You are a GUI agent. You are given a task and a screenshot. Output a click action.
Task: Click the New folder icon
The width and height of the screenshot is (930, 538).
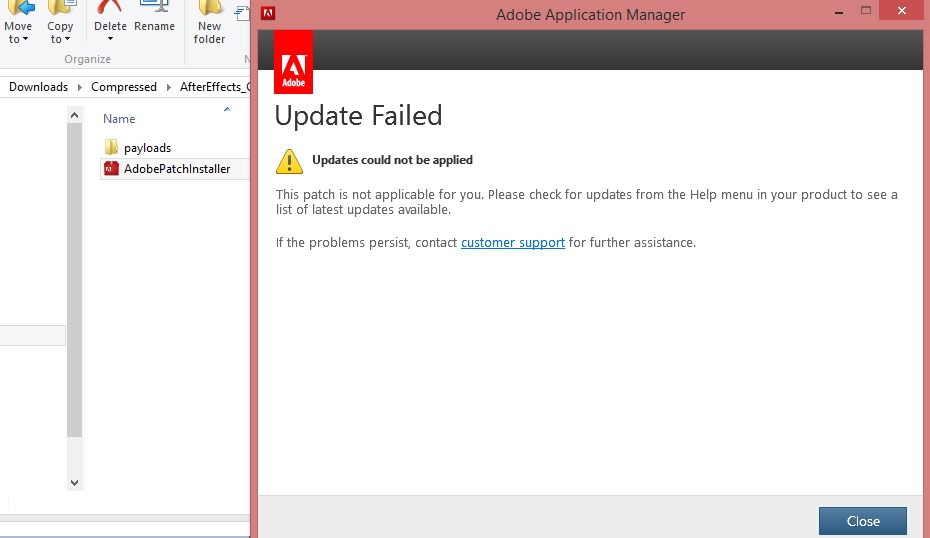[211, 7]
